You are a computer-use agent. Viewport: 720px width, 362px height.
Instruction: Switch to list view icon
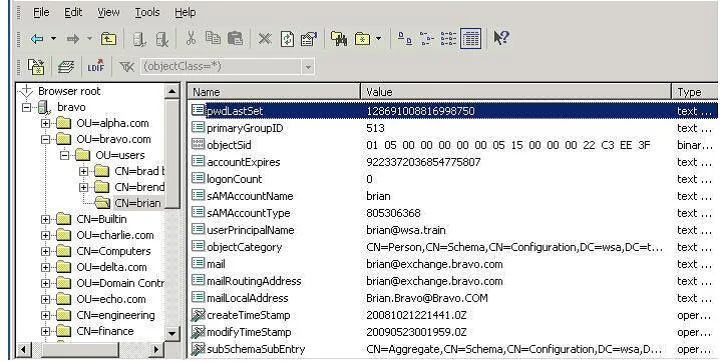click(x=448, y=39)
